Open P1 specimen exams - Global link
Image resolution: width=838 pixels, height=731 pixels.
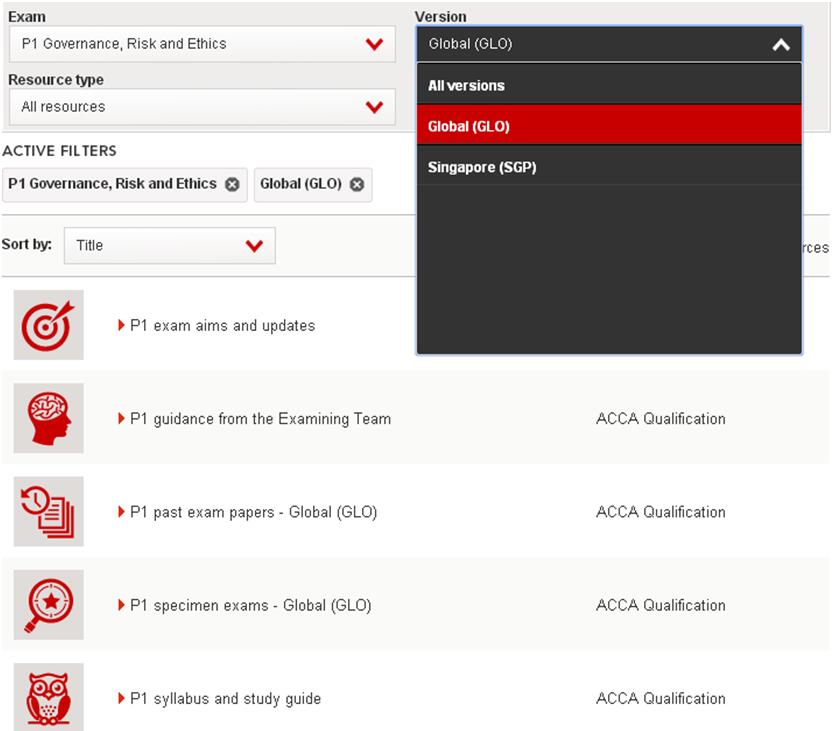tap(250, 606)
